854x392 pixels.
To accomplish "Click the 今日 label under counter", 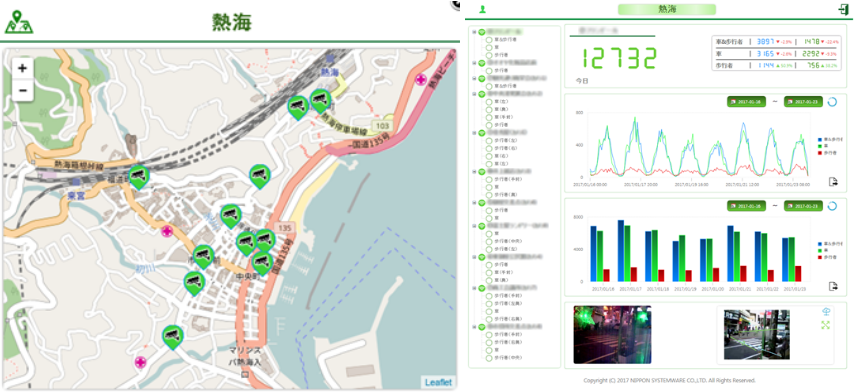I will (582, 81).
